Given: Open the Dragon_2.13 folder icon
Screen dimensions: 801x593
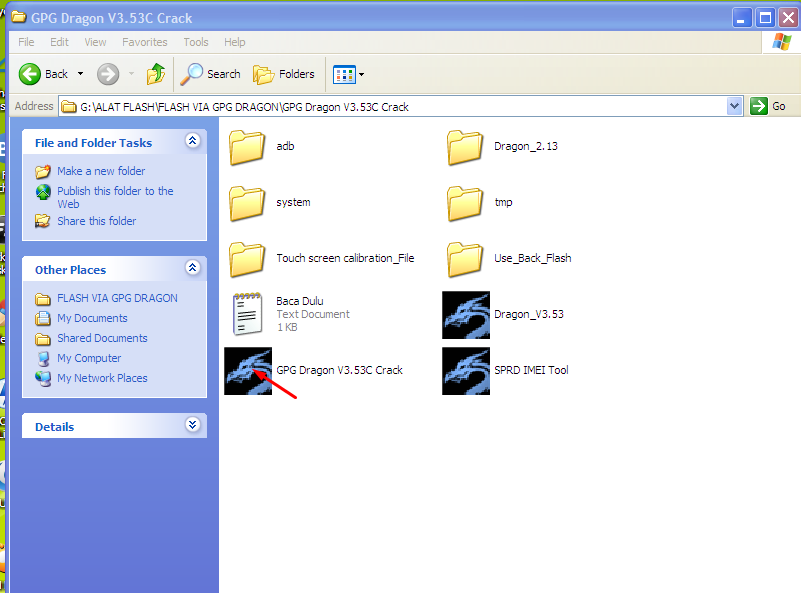Looking at the screenshot, I should (465, 147).
